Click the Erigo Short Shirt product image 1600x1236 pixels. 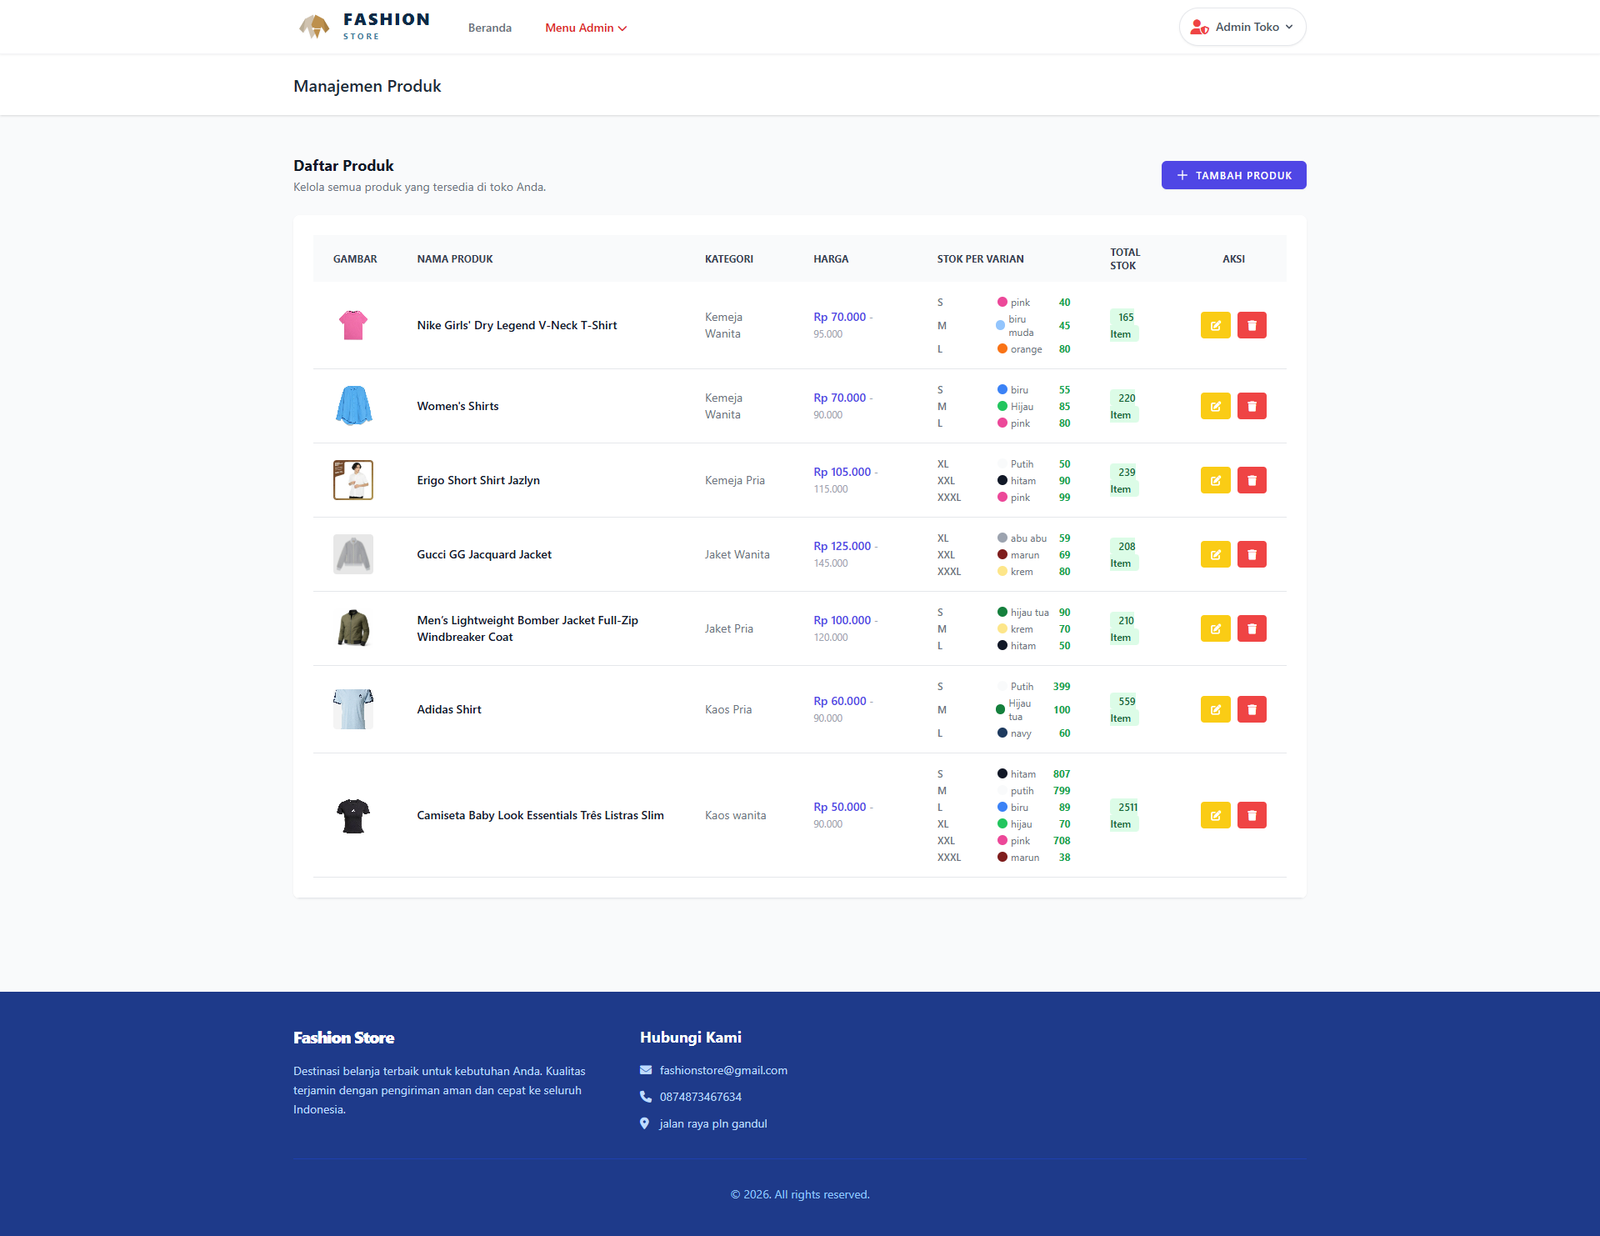point(353,480)
